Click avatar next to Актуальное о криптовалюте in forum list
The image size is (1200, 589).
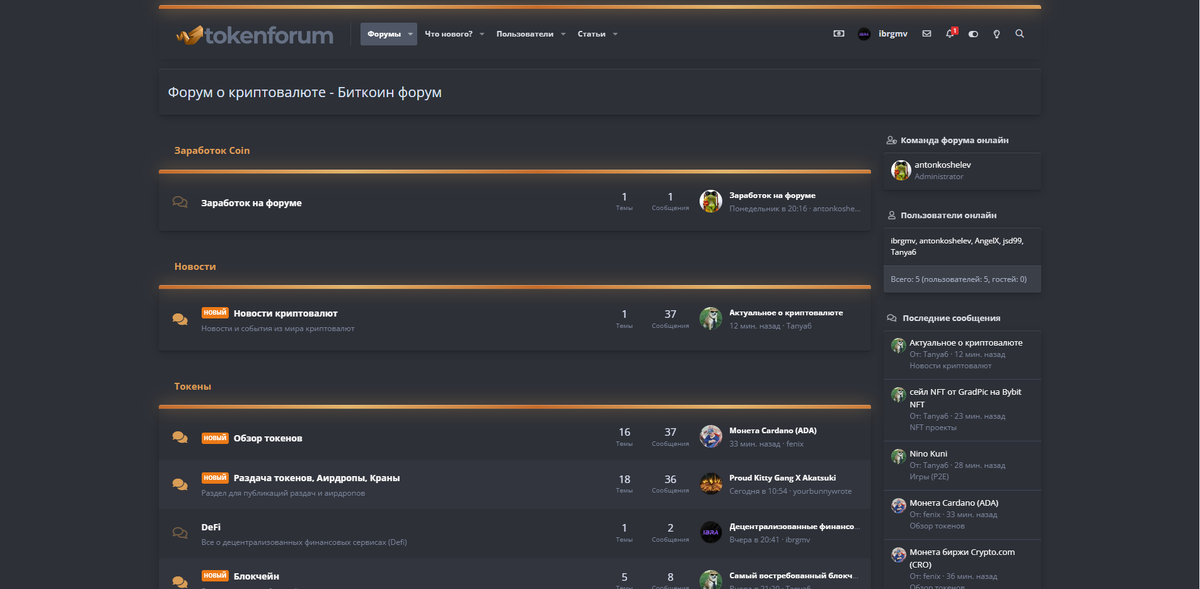click(x=711, y=318)
